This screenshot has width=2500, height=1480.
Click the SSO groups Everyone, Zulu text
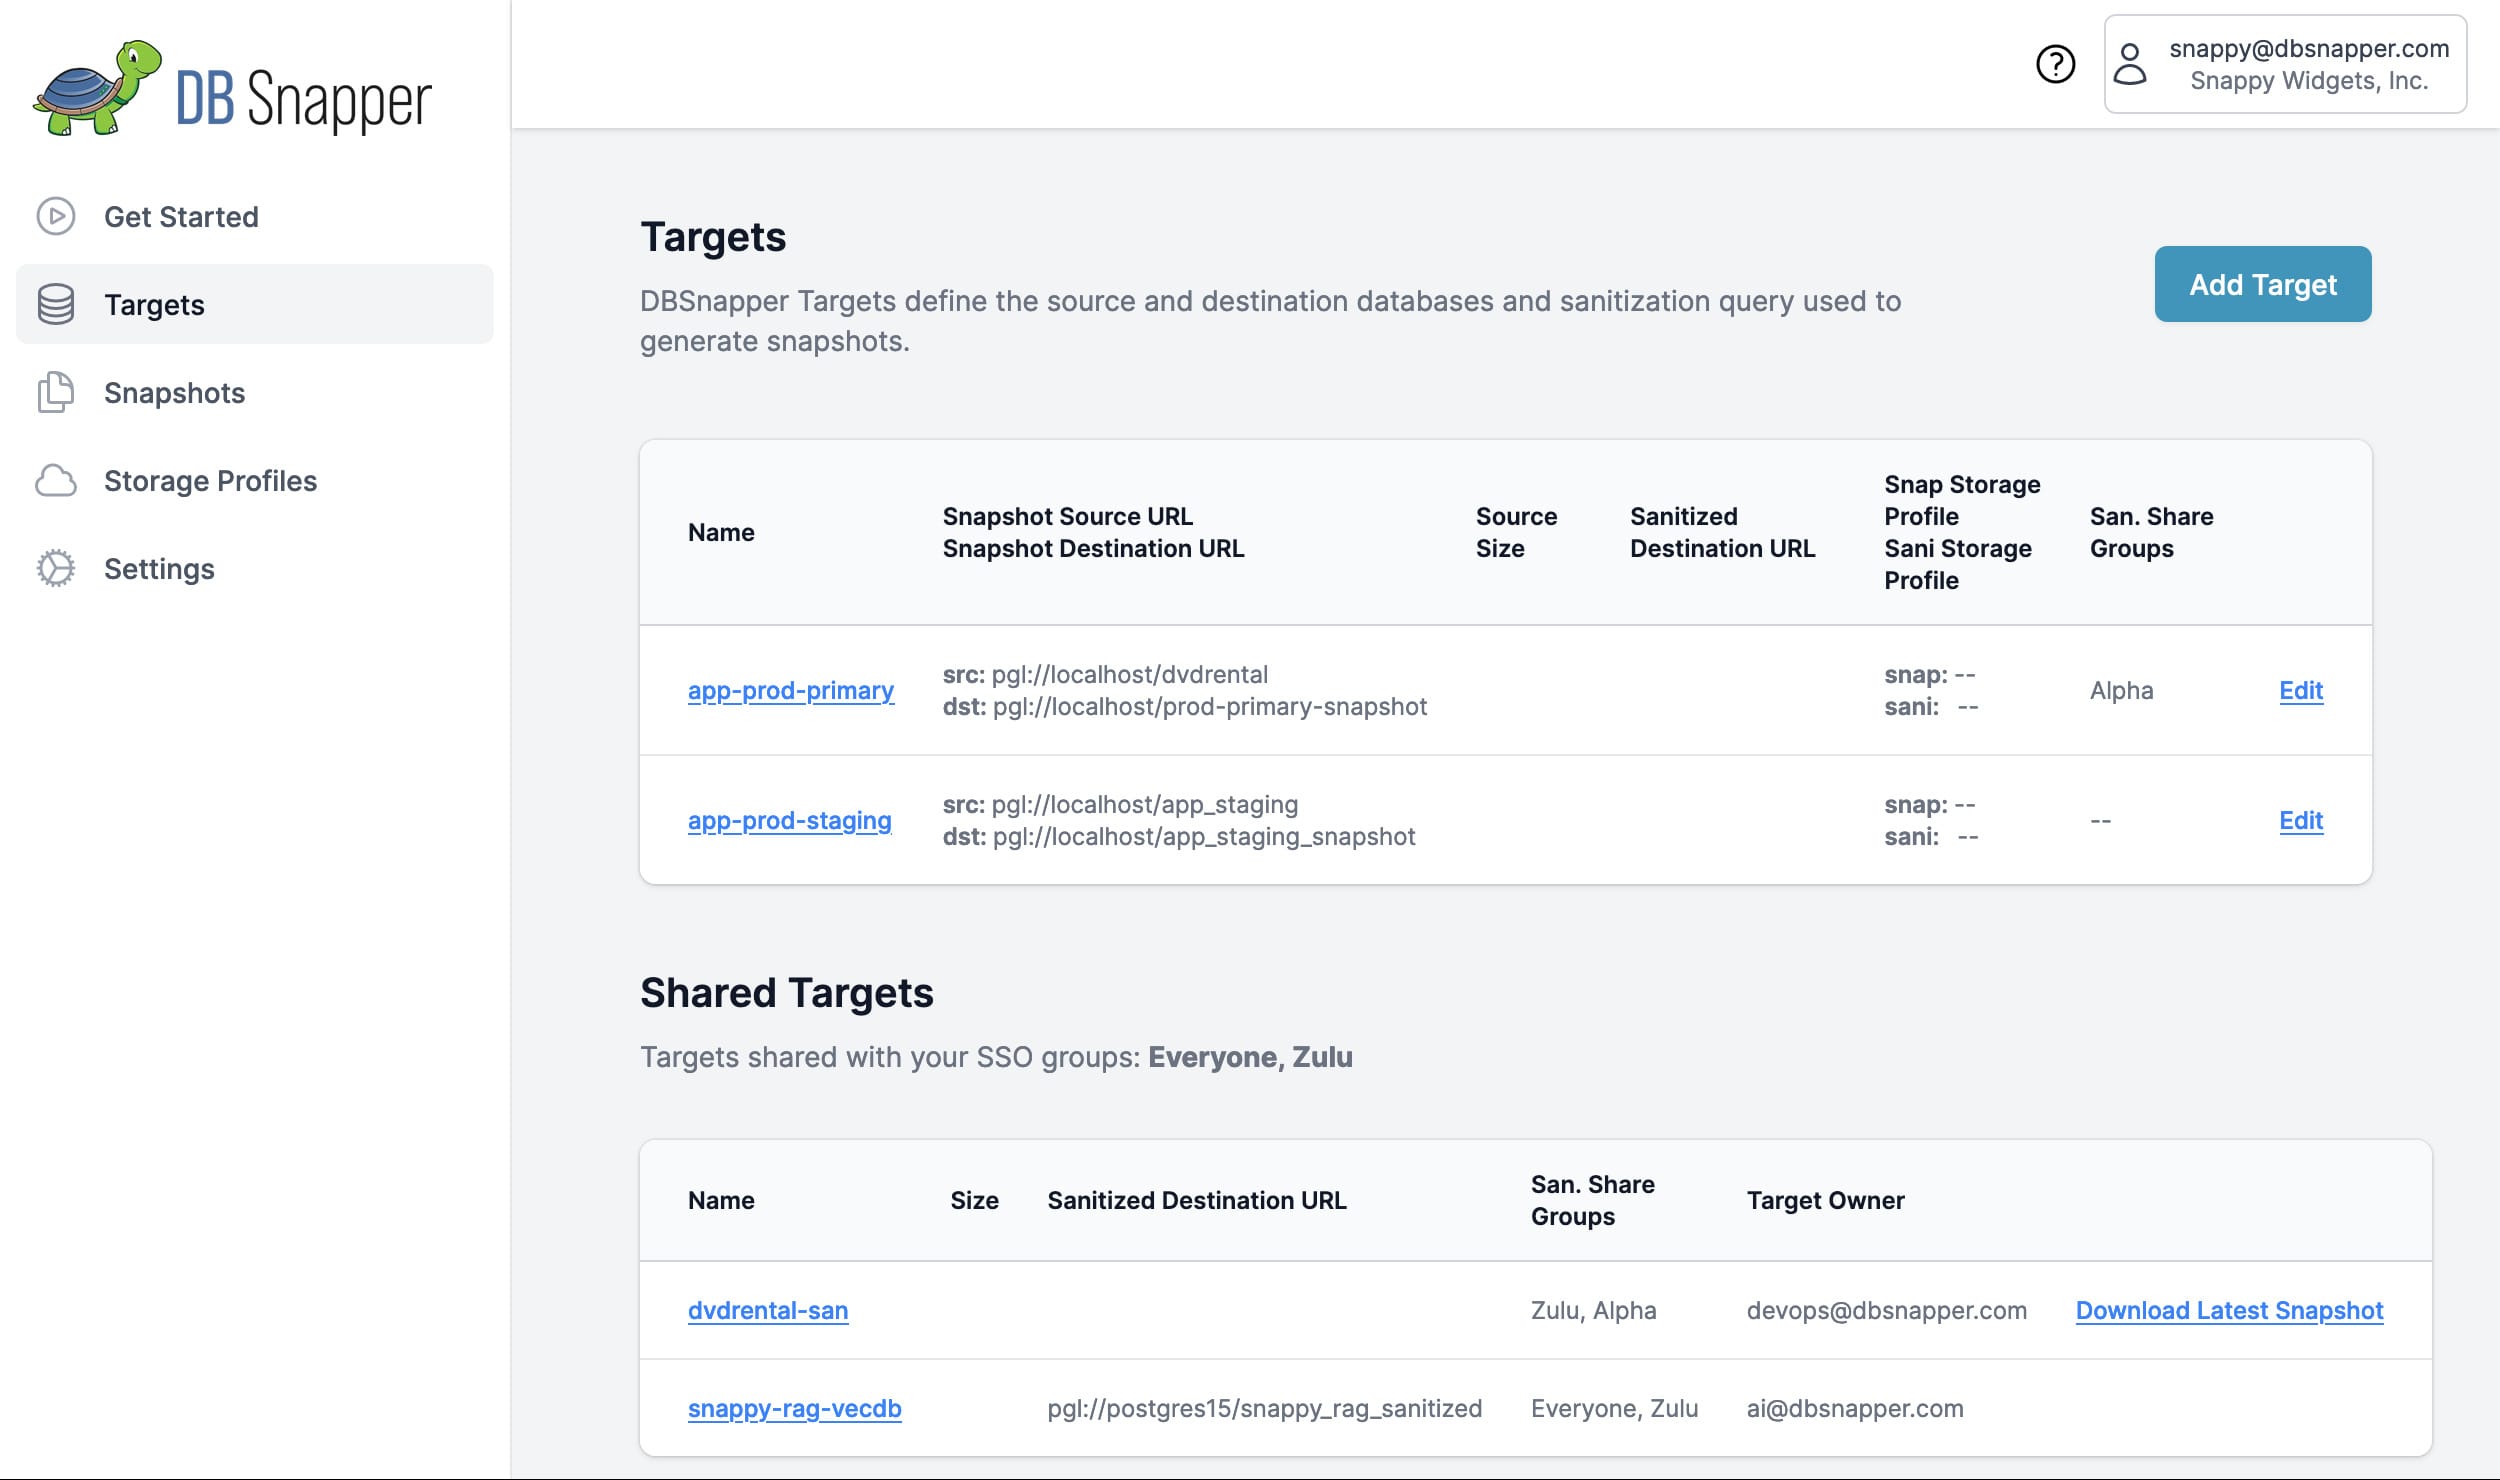point(1250,1057)
